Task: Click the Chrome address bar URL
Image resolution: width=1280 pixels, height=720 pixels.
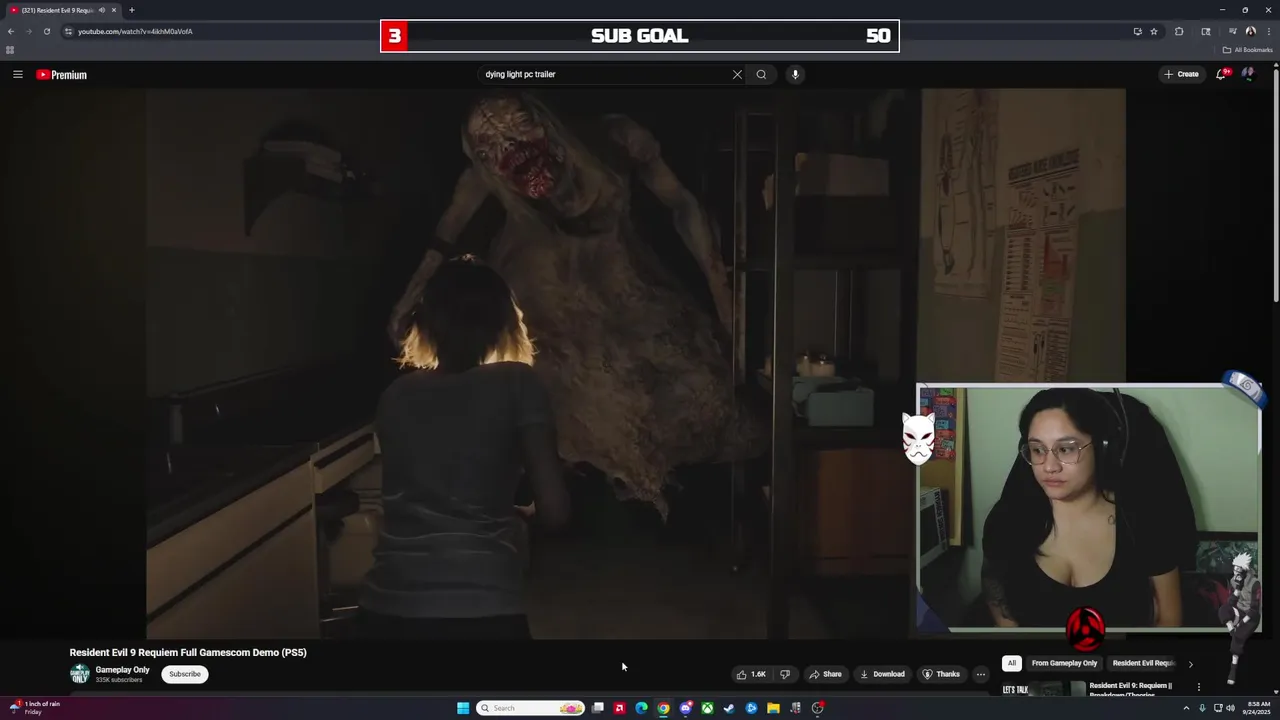Action: (x=135, y=31)
